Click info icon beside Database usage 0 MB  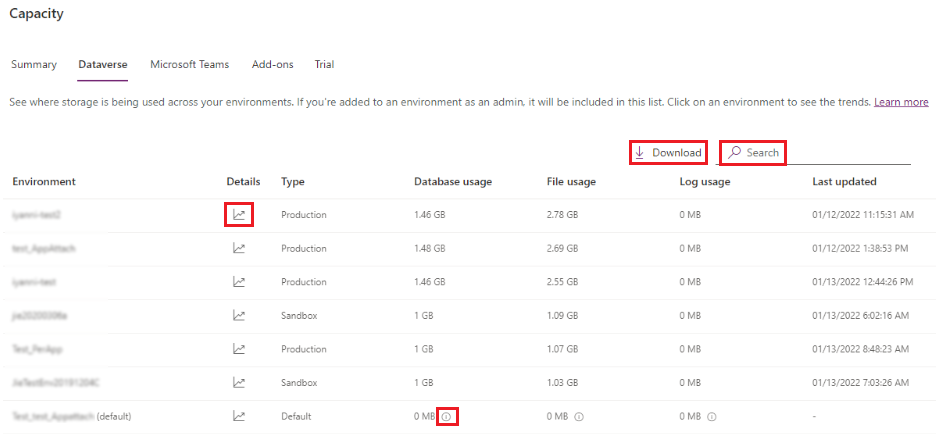click(448, 416)
